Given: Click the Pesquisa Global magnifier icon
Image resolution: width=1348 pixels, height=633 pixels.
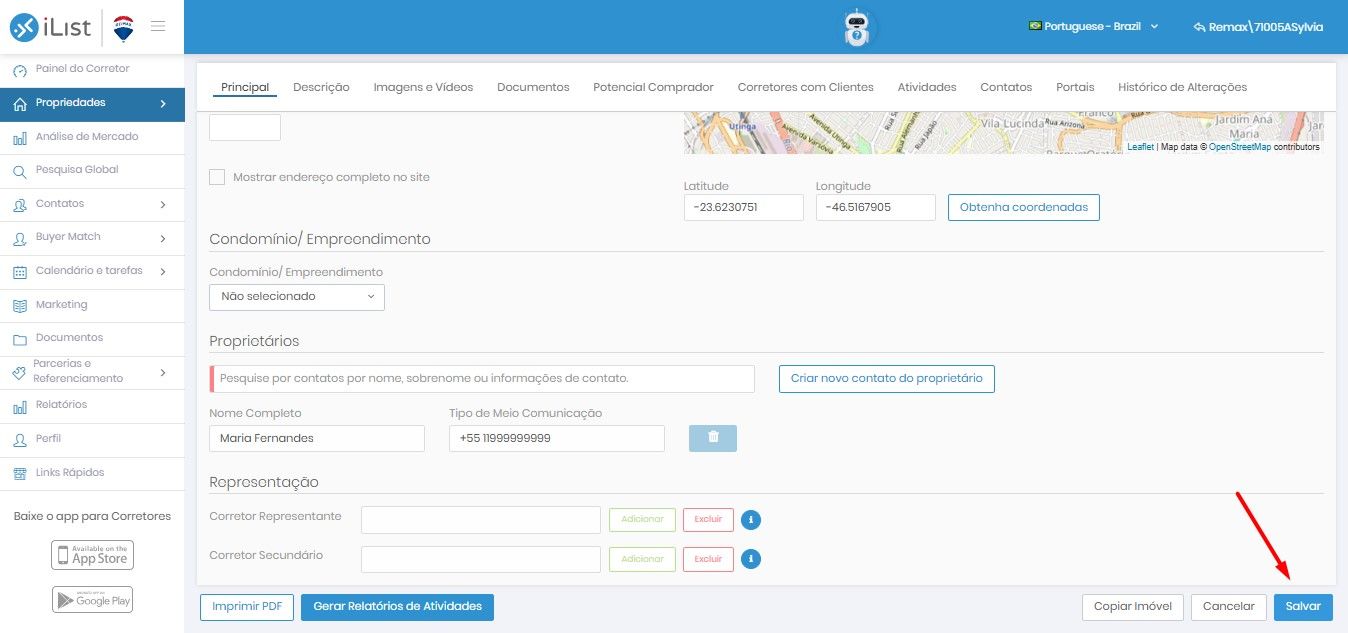Looking at the screenshot, I should tap(19, 171).
